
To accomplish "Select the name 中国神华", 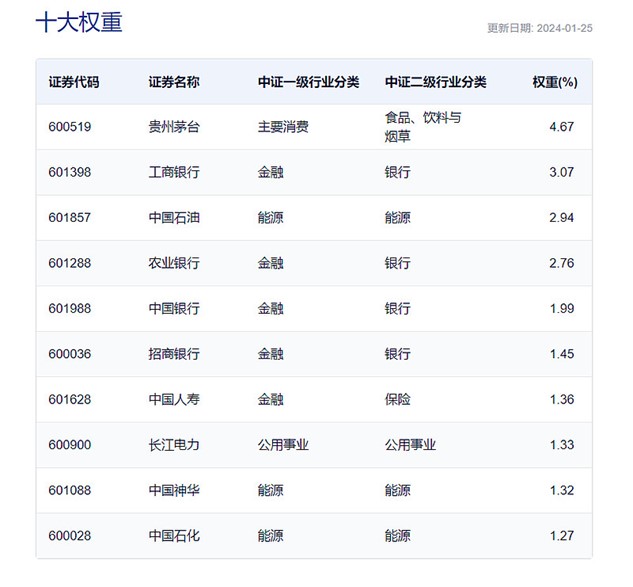I will pos(174,491).
